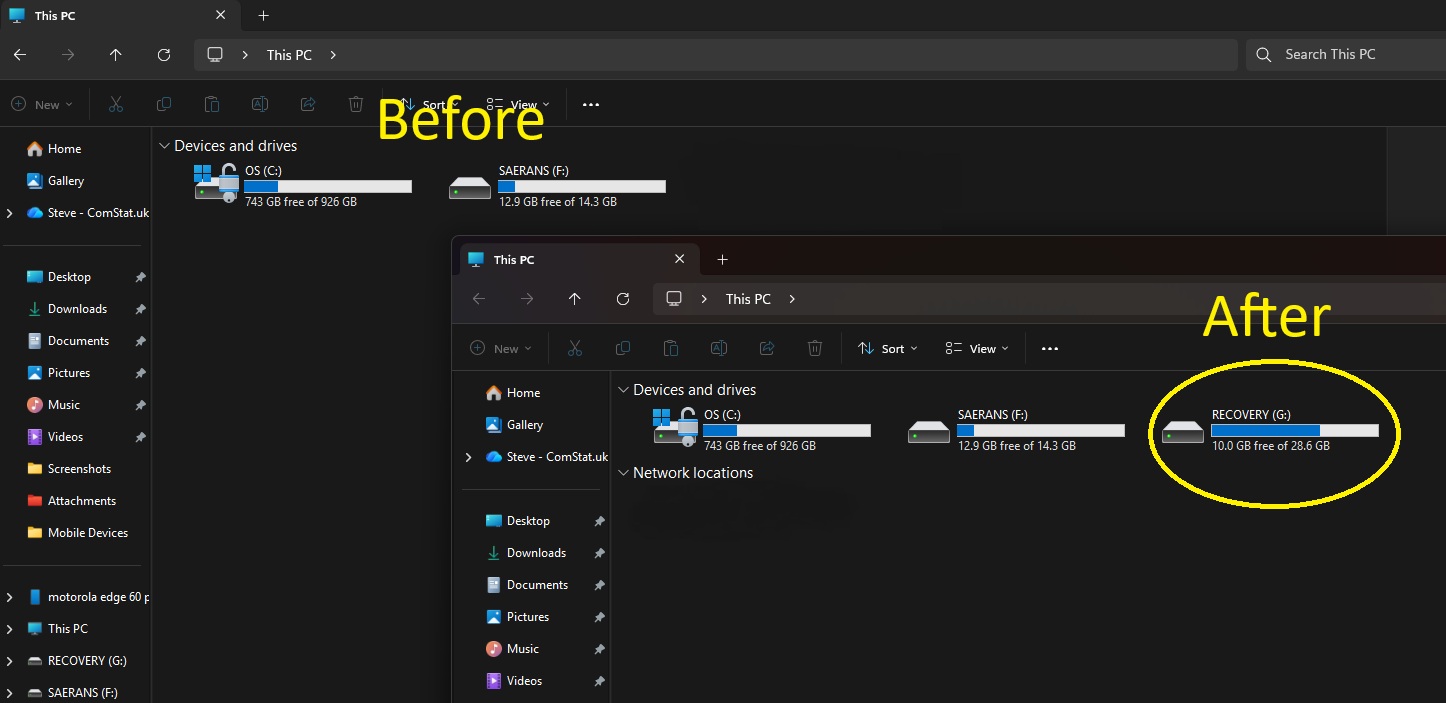Click chevron after This PC in front address bar
The image size is (1446, 703).
pyautogui.click(x=792, y=299)
